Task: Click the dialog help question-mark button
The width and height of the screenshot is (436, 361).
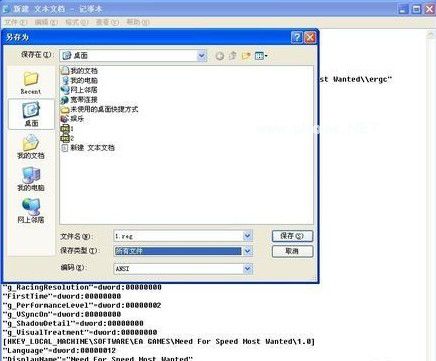Action: [x=296, y=37]
